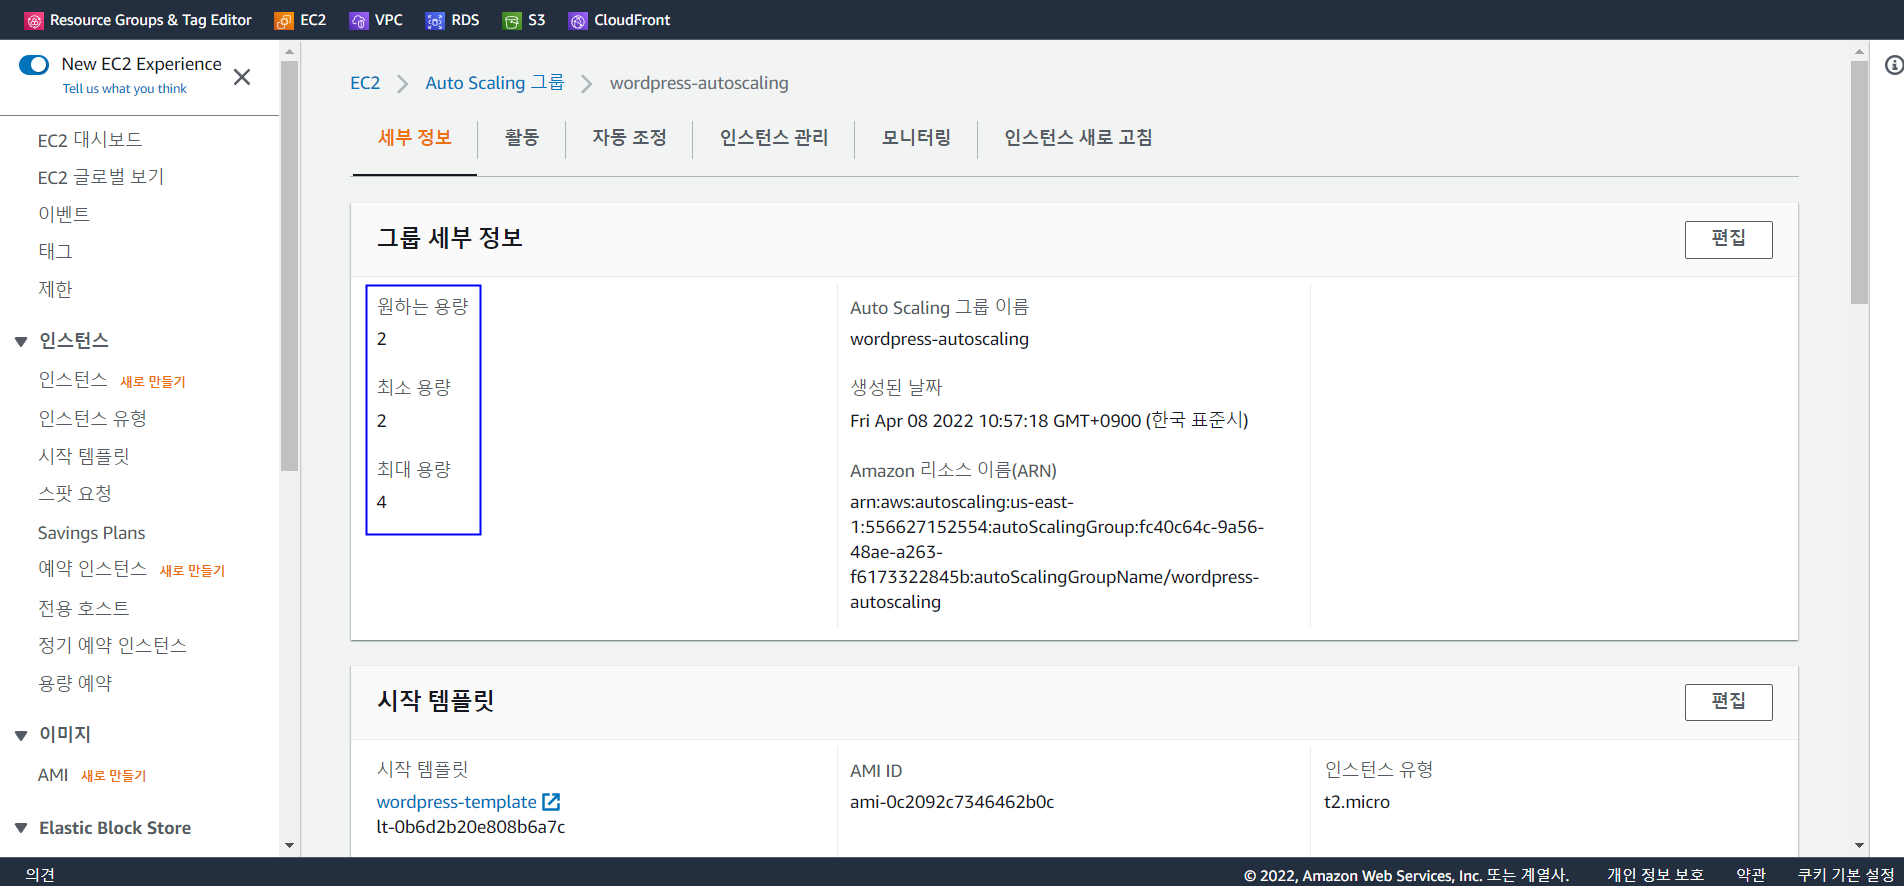Image resolution: width=1904 pixels, height=886 pixels.
Task: Click the main page scrollbar thumb
Action: [x=1859, y=182]
